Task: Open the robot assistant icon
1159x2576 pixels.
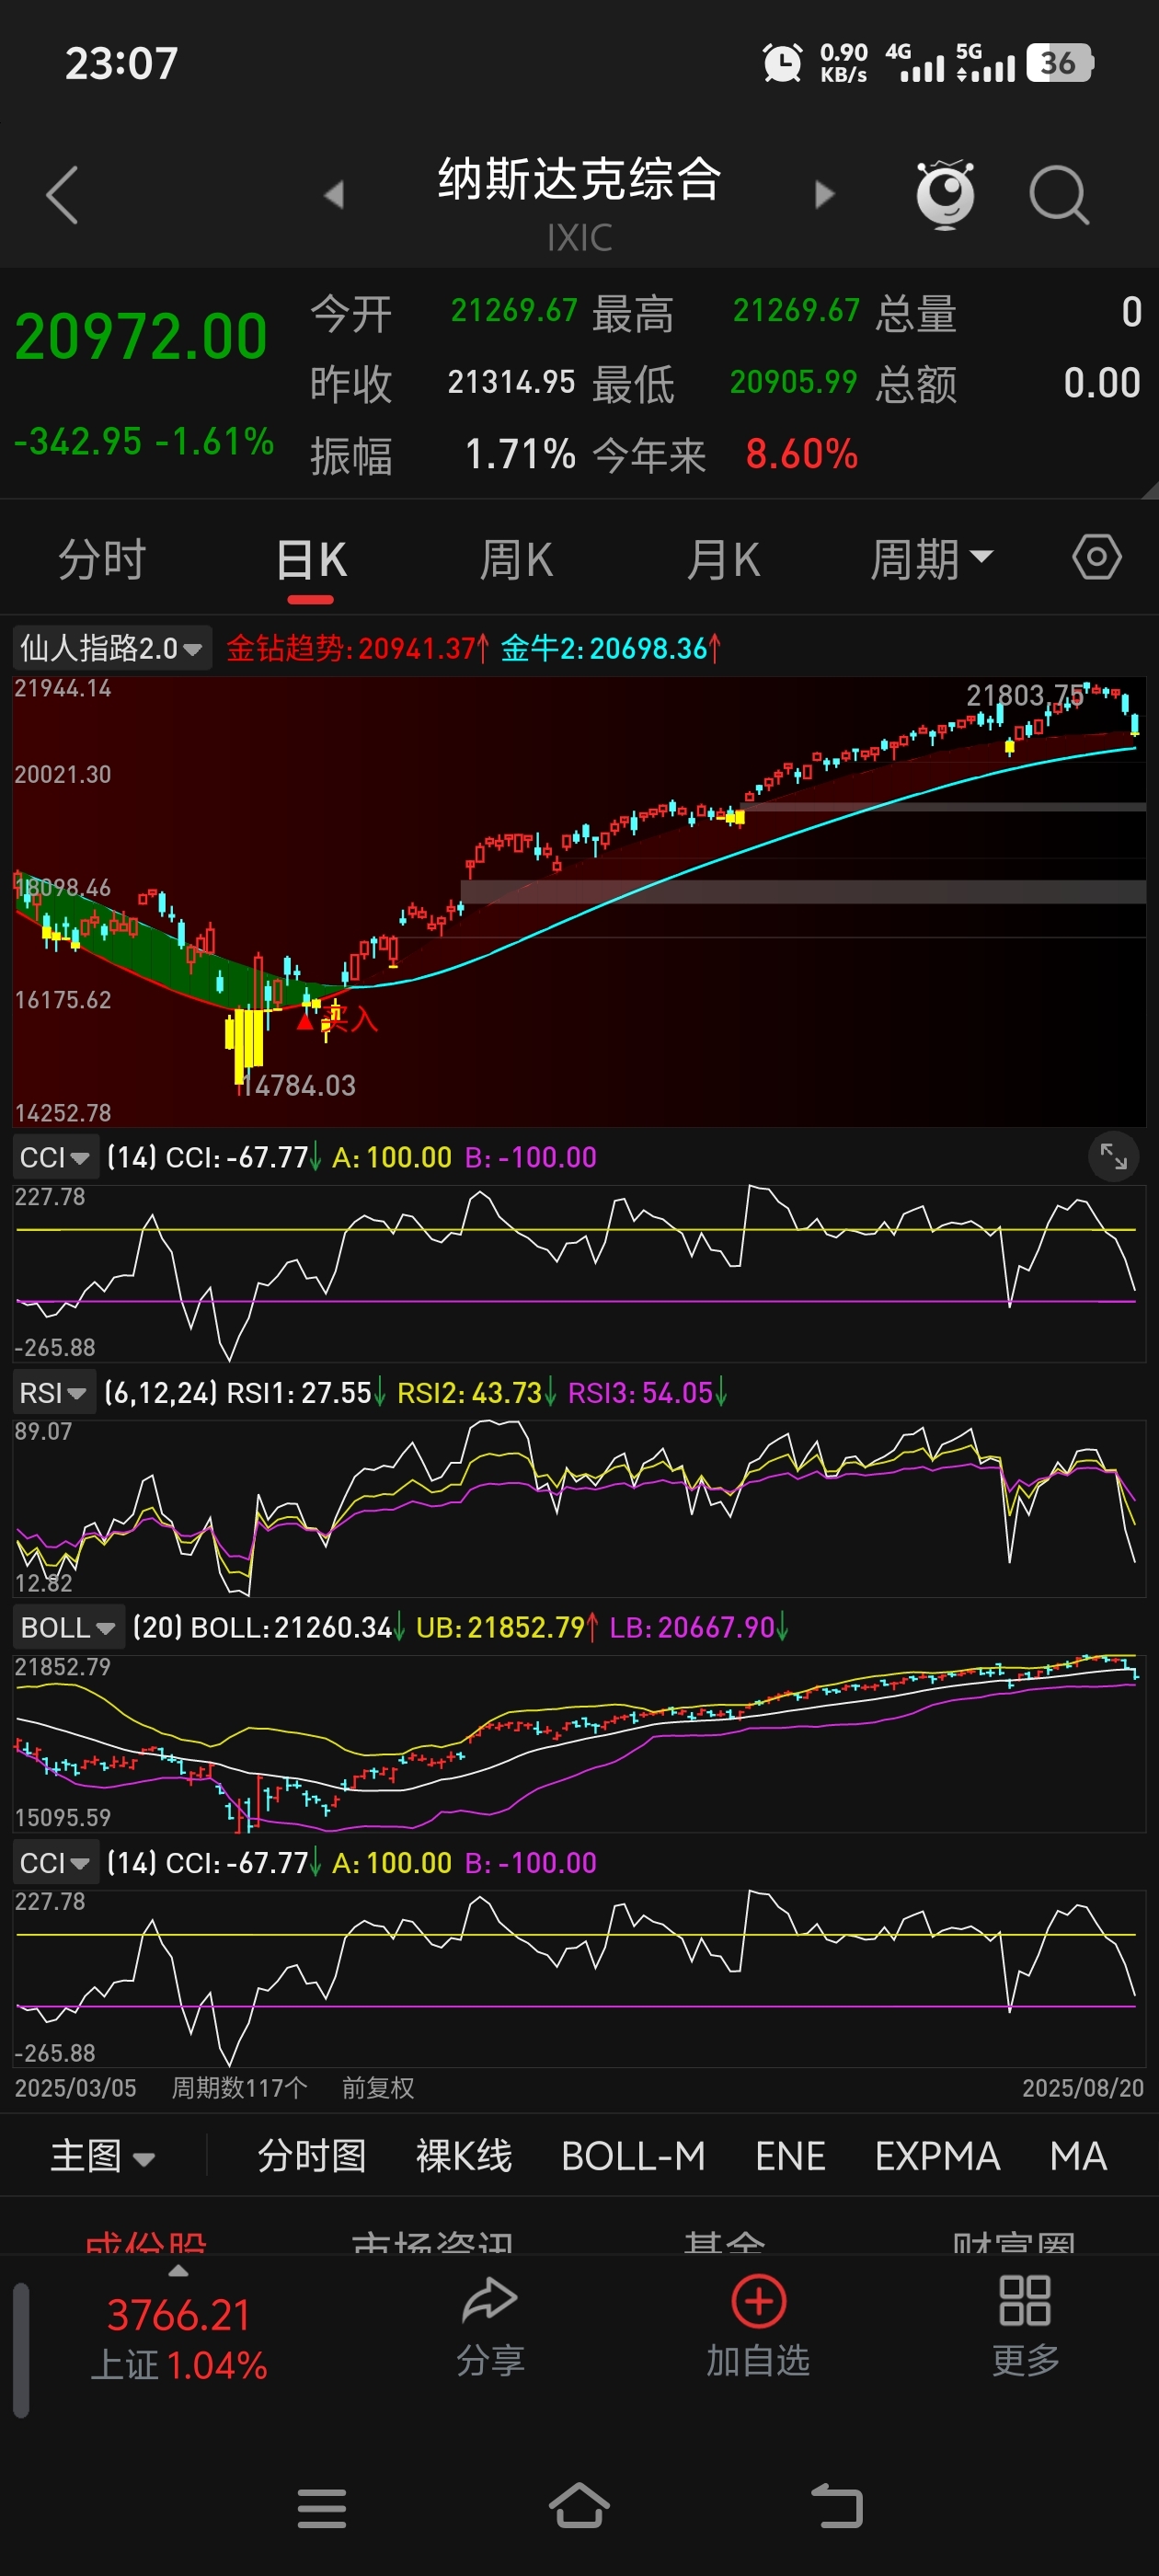Action: 945,194
